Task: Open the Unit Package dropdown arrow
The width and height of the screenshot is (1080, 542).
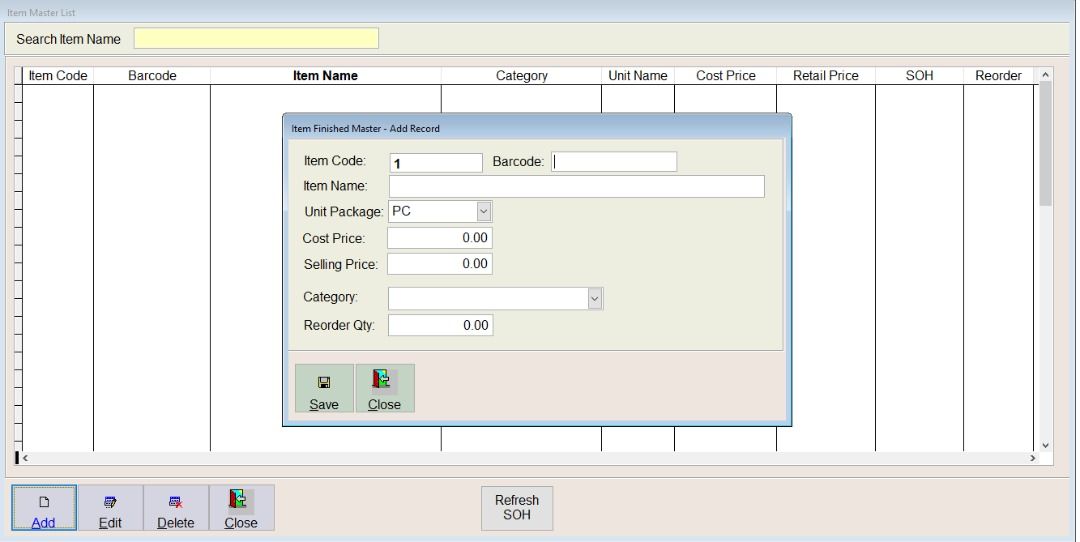Action: (x=484, y=211)
